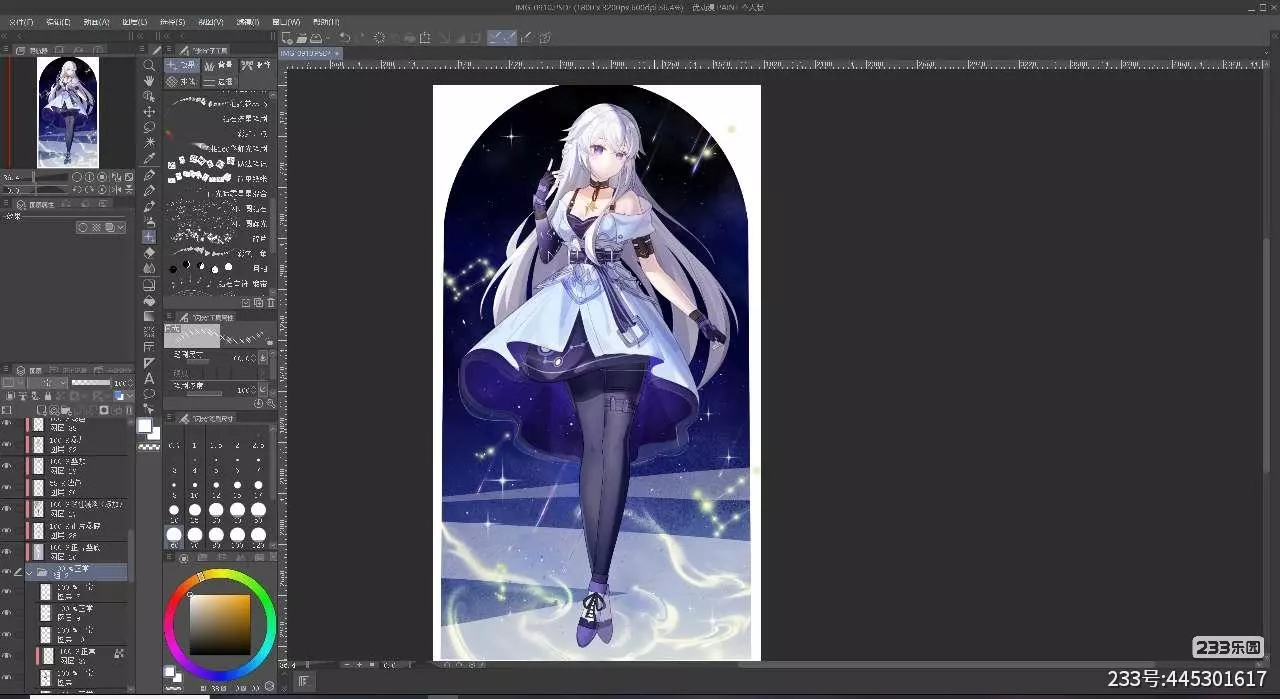Collapse the selected layer folder chevron
The height and width of the screenshot is (699, 1280).
point(30,572)
